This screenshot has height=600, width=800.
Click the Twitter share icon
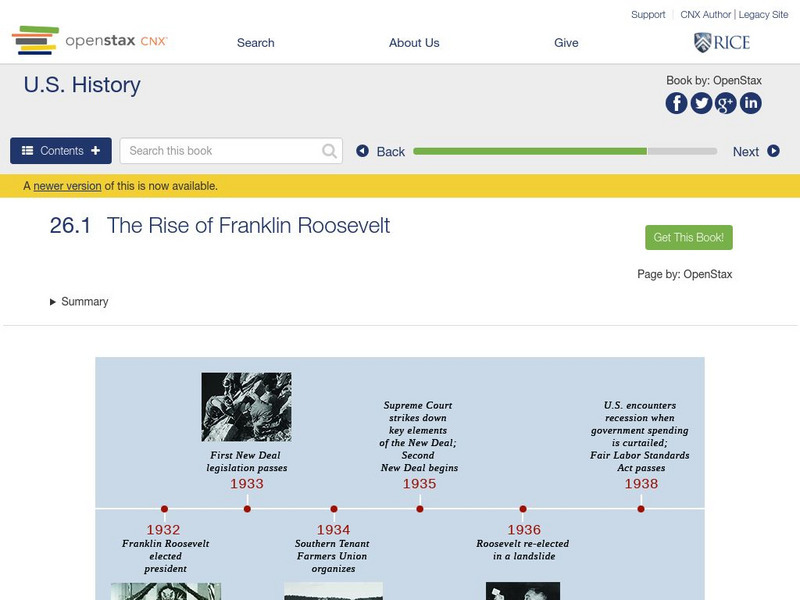click(x=702, y=103)
